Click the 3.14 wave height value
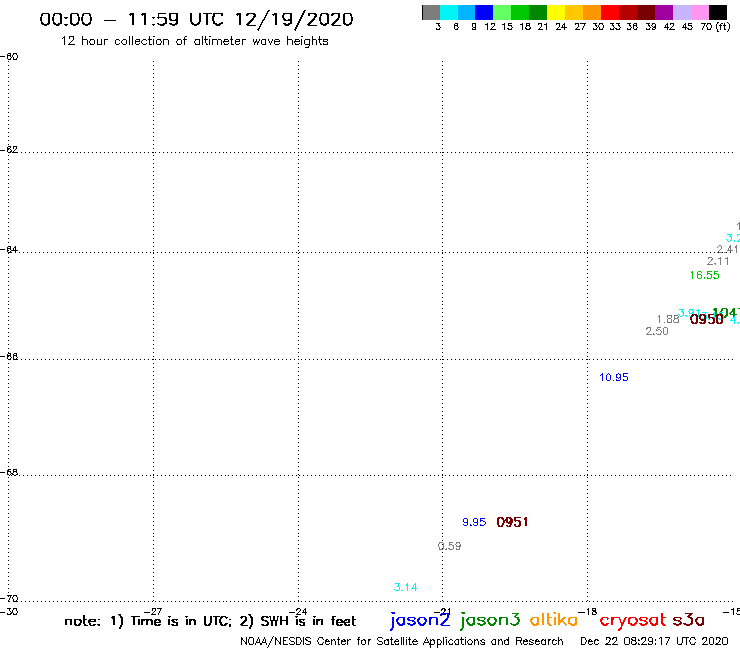This screenshot has height=650, width=740. [x=405, y=587]
